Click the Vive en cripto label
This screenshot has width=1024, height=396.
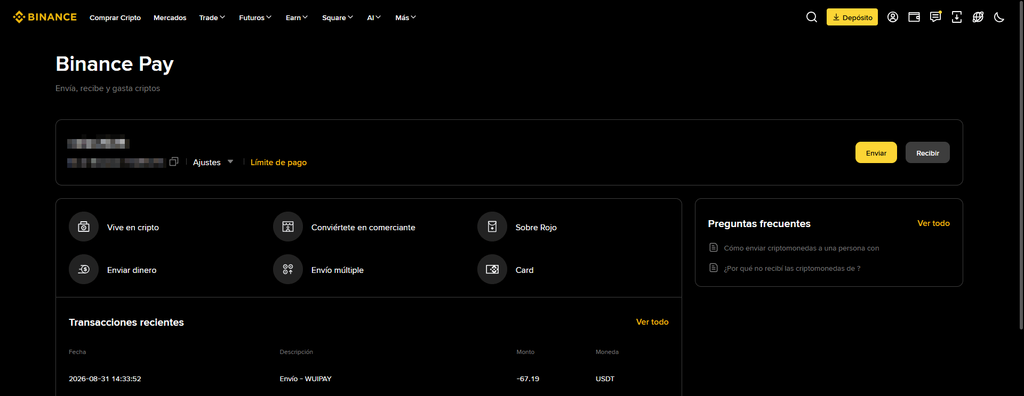point(133,227)
